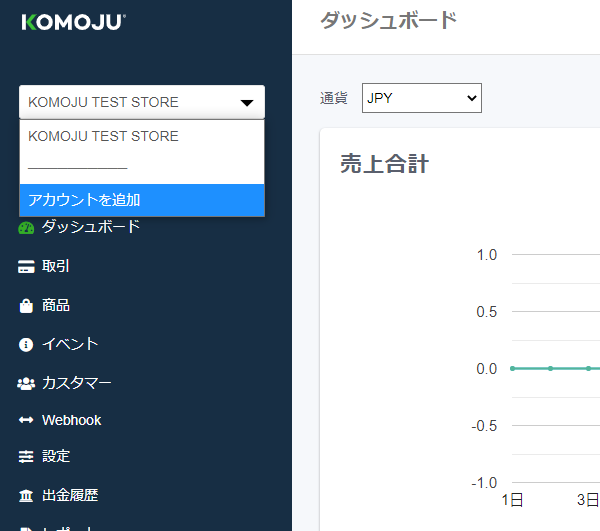The height and width of the screenshot is (531, 600).
Task: Click the 0.0 y-axis label
Action: click(487, 369)
